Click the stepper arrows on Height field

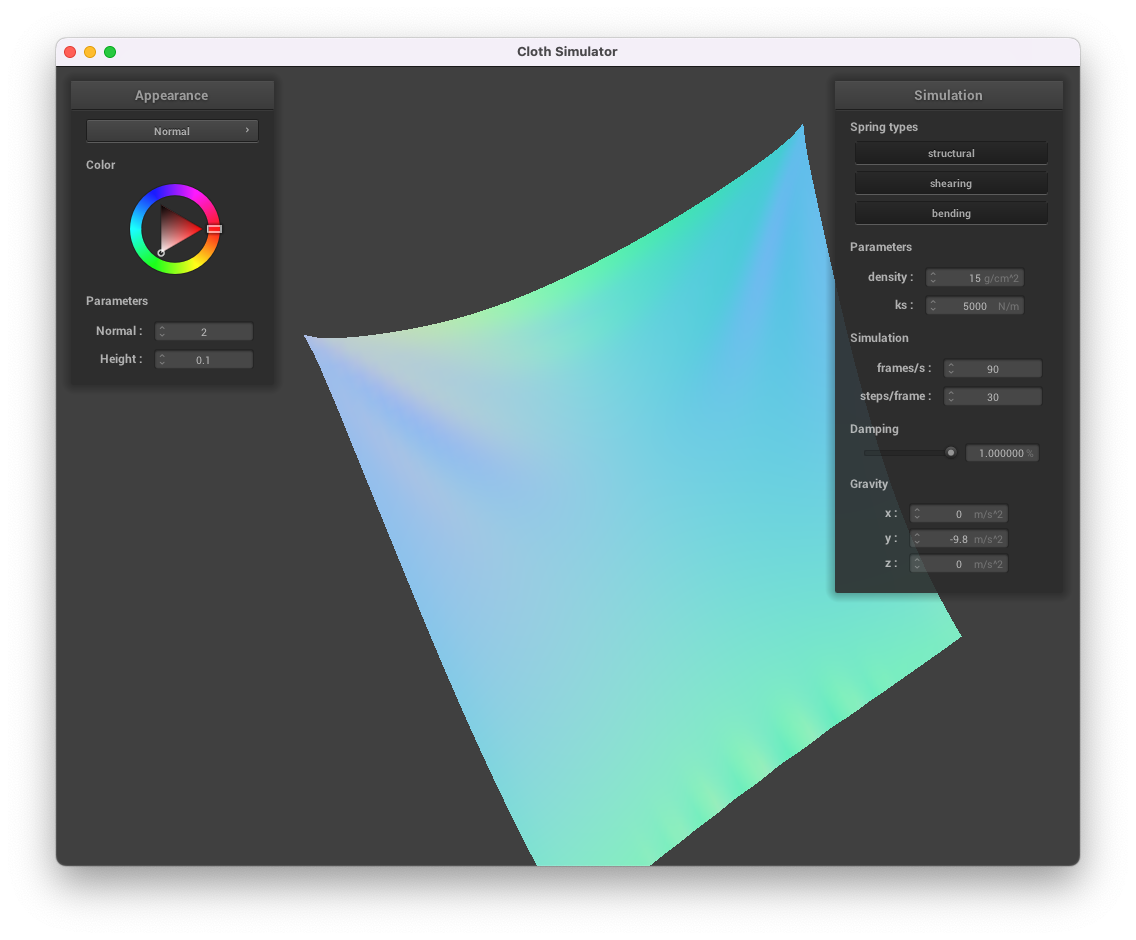pos(162,359)
